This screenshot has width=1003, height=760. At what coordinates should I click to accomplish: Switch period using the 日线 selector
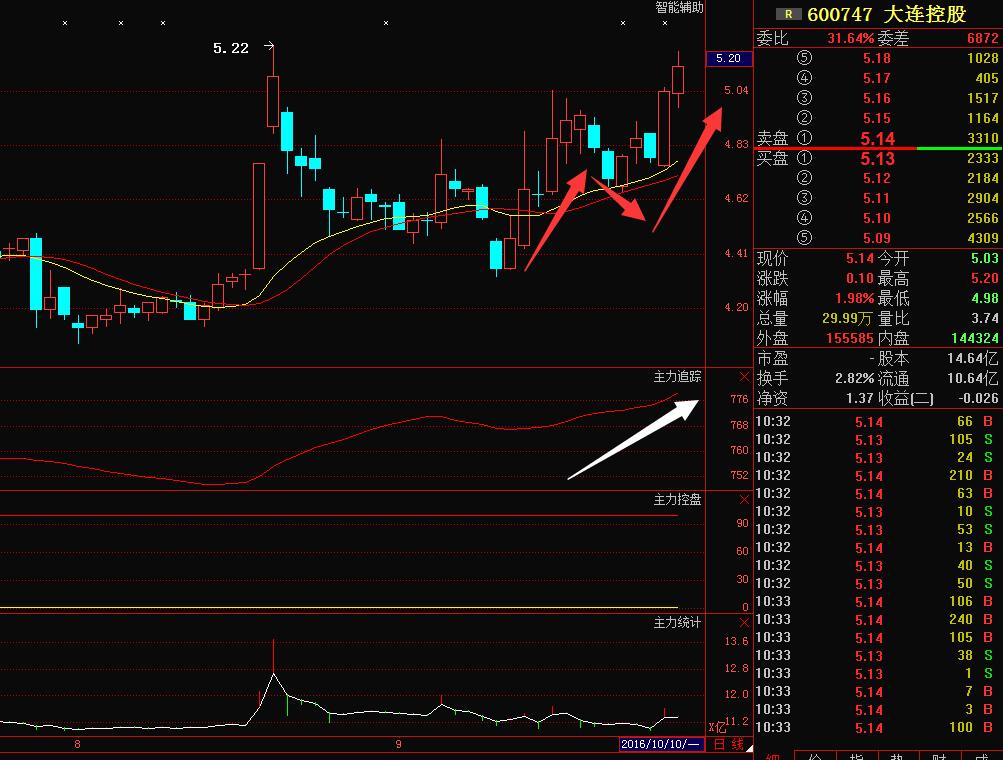(x=728, y=744)
